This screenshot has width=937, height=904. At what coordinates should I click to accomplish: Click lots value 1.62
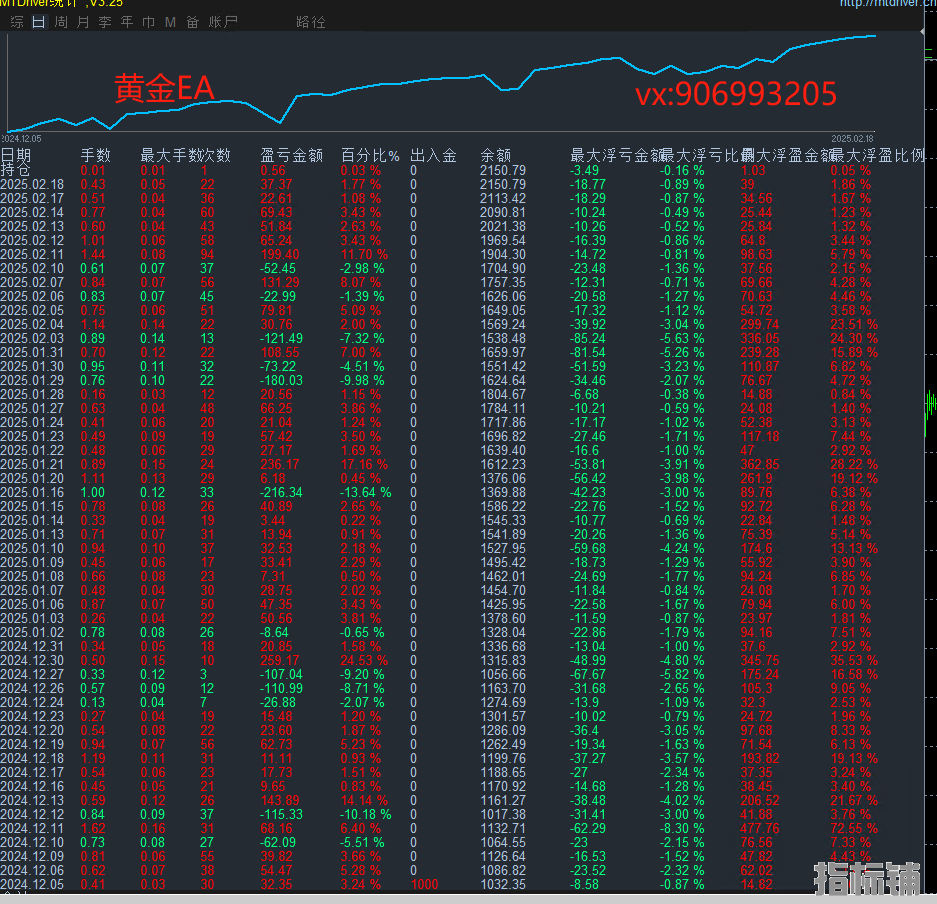pos(93,828)
